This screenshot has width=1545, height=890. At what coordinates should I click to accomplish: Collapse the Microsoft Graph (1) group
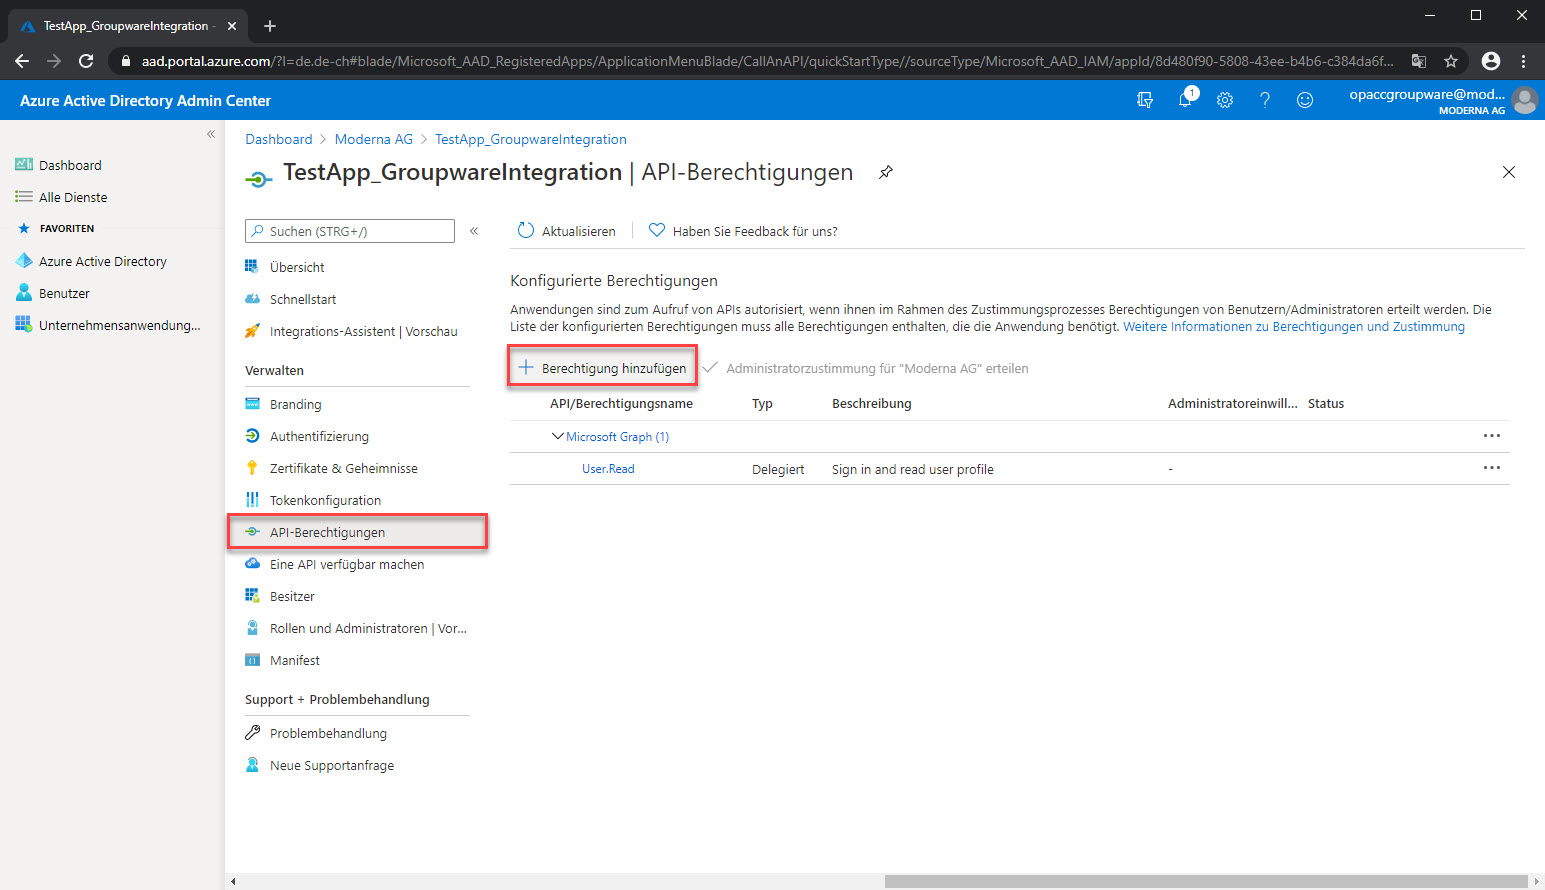[558, 436]
